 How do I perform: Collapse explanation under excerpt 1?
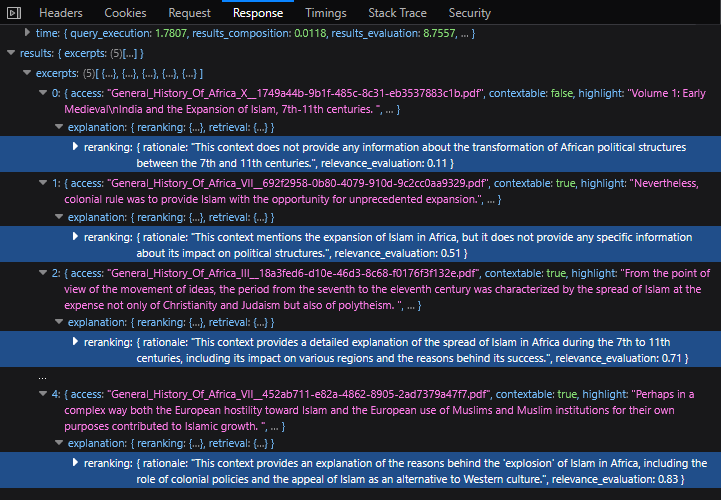point(59,217)
